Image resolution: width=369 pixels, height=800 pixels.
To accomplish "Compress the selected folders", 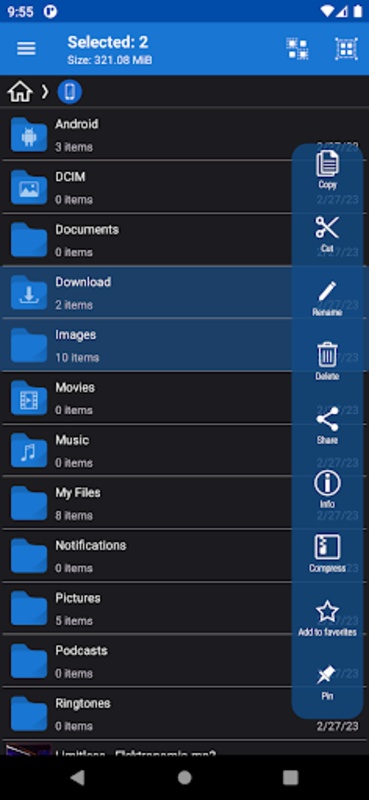I will pos(327,553).
